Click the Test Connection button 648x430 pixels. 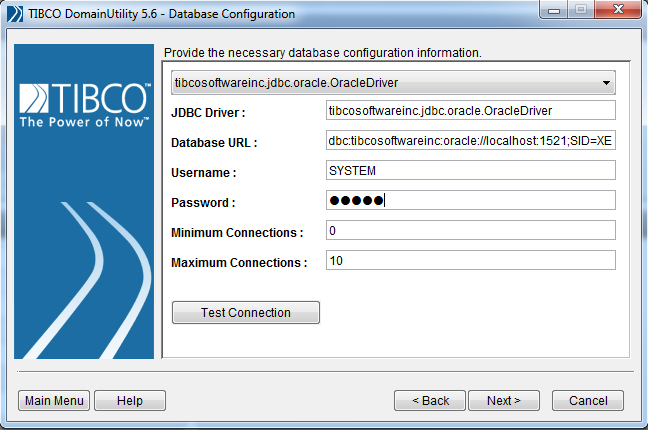click(x=246, y=313)
